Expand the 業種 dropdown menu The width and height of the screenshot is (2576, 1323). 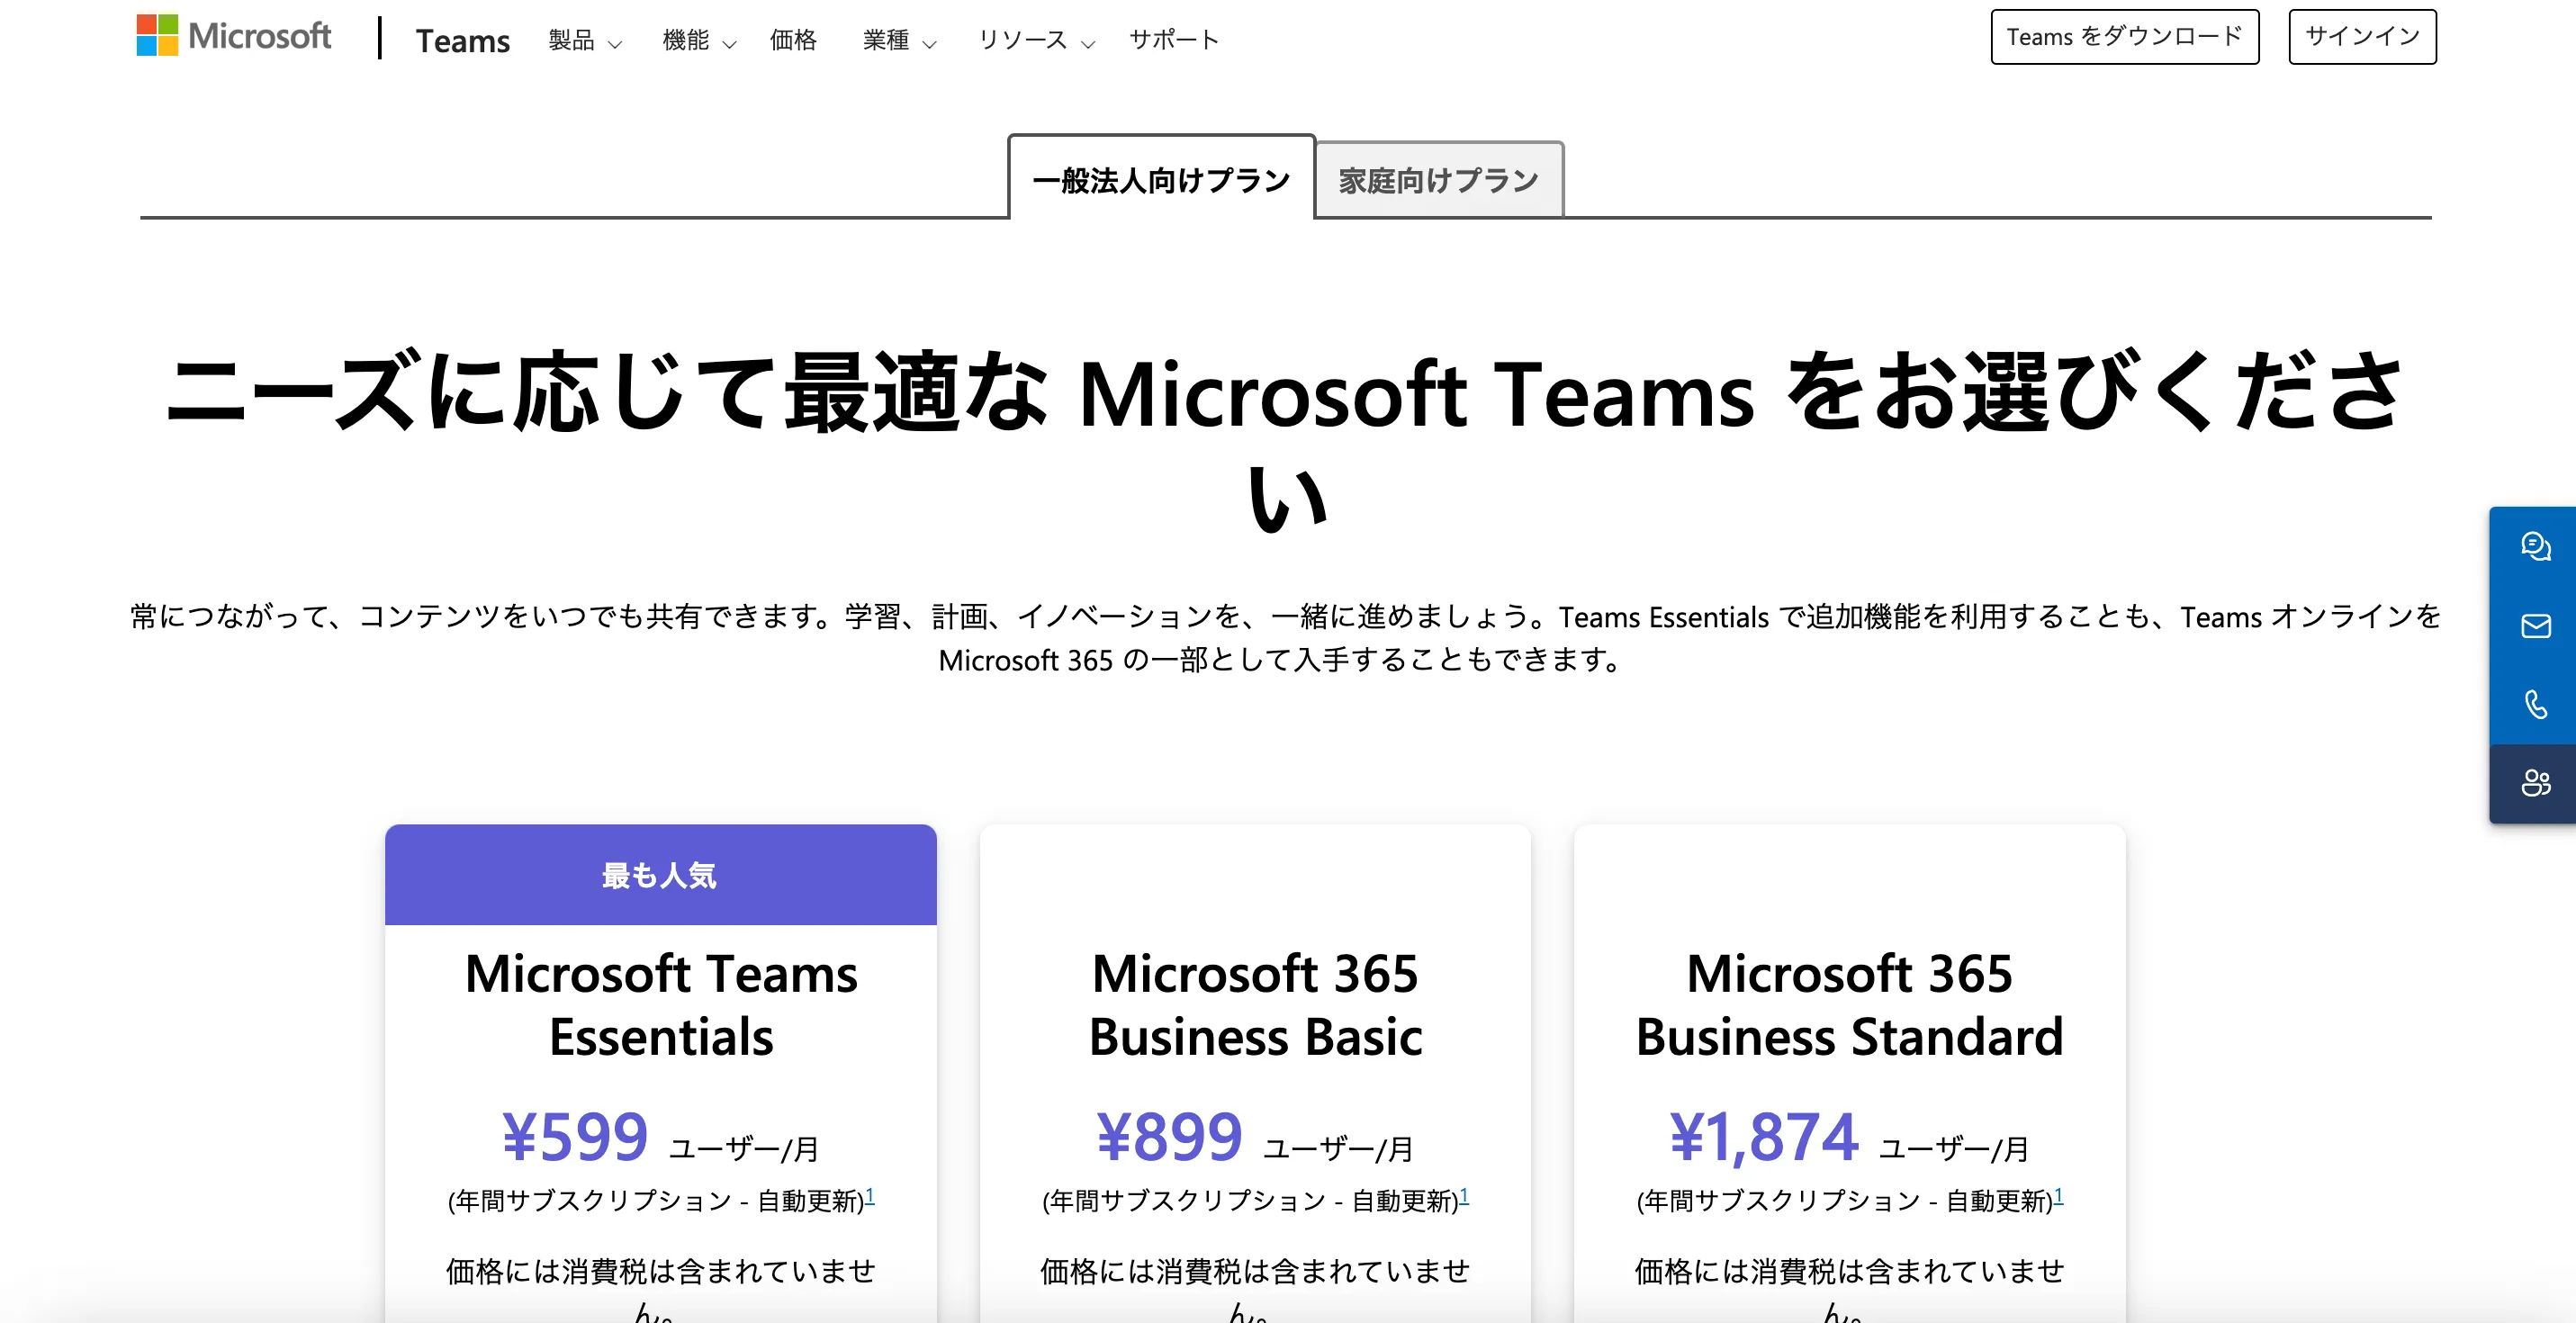pyautogui.click(x=900, y=40)
